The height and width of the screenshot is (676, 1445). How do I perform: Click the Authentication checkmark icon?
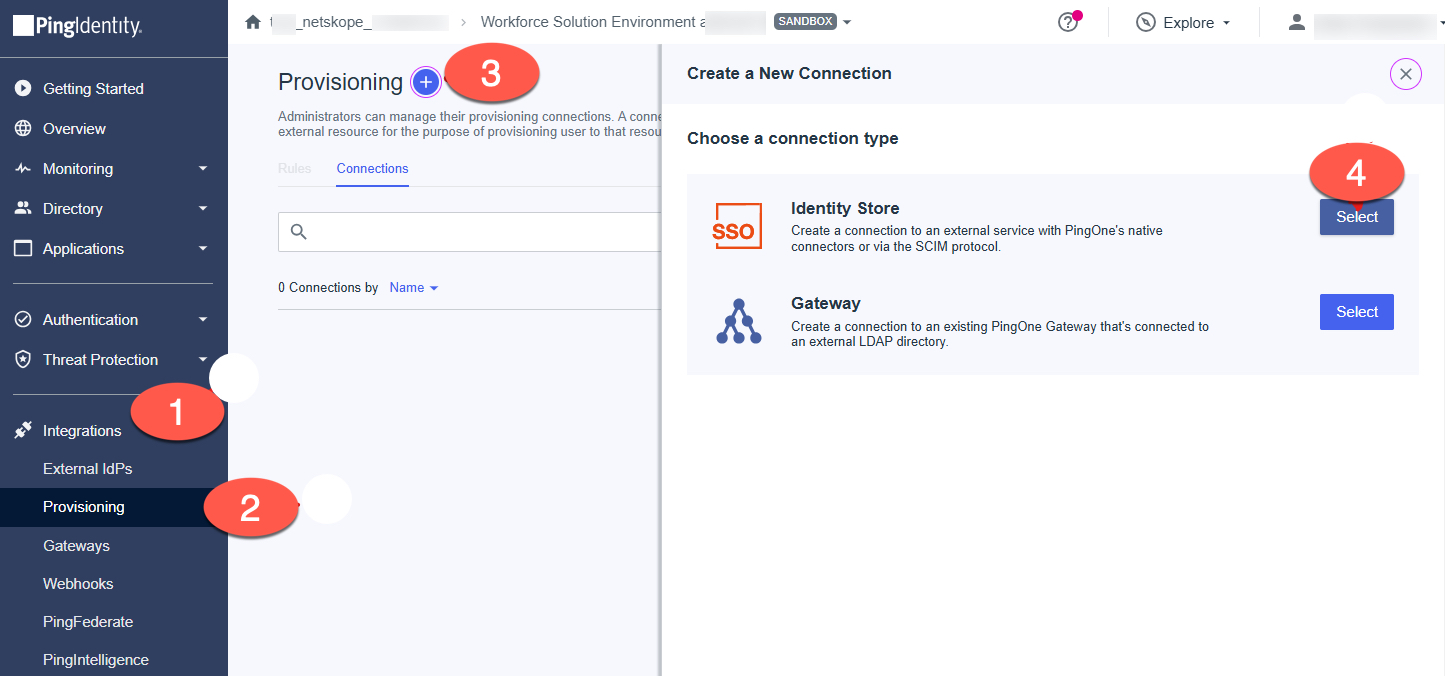[x=23, y=320]
